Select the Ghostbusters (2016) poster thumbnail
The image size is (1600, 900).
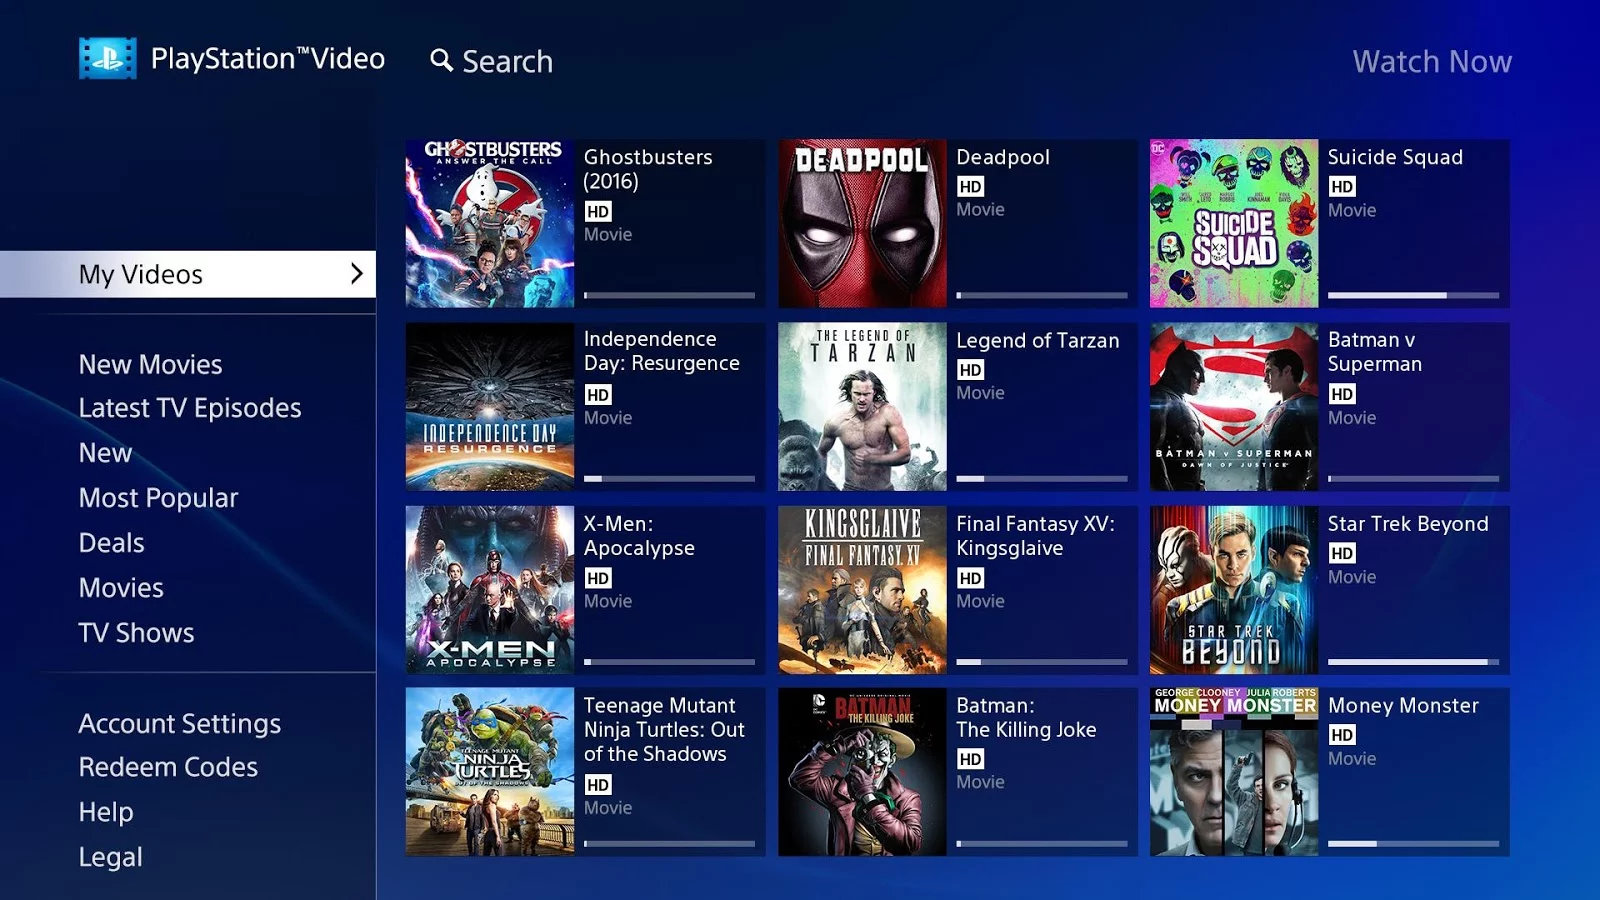[x=490, y=223]
